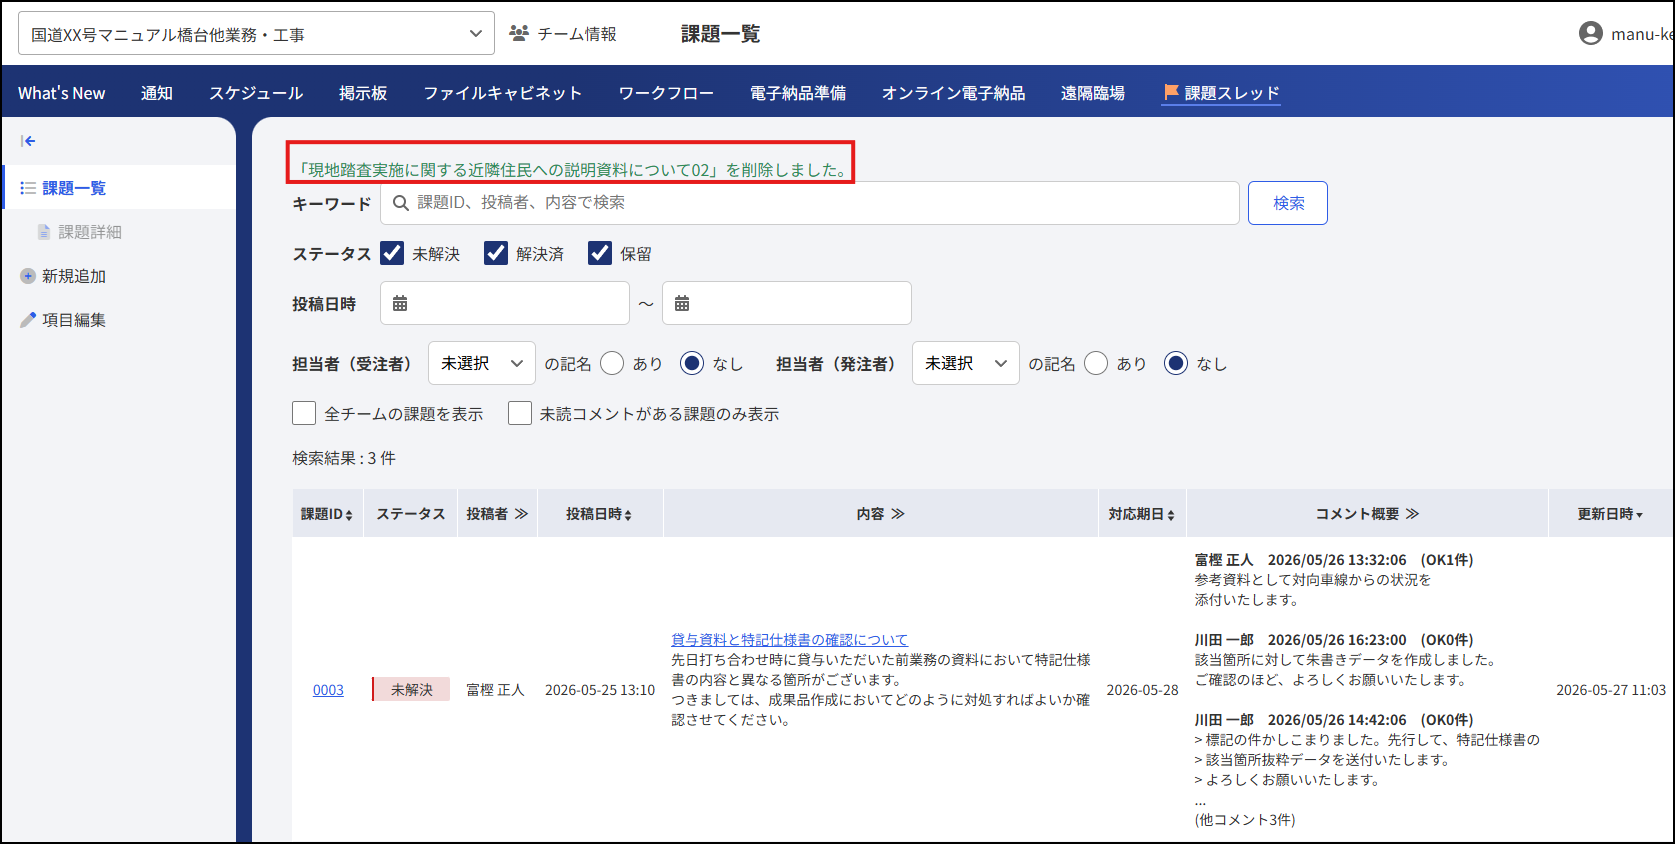Toggle the 保留 status checkbox
The height and width of the screenshot is (844, 1675).
[x=600, y=253]
